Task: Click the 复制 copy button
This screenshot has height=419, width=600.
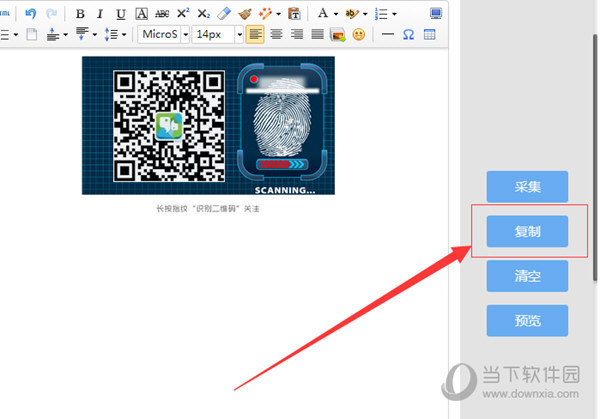Action: [x=527, y=232]
